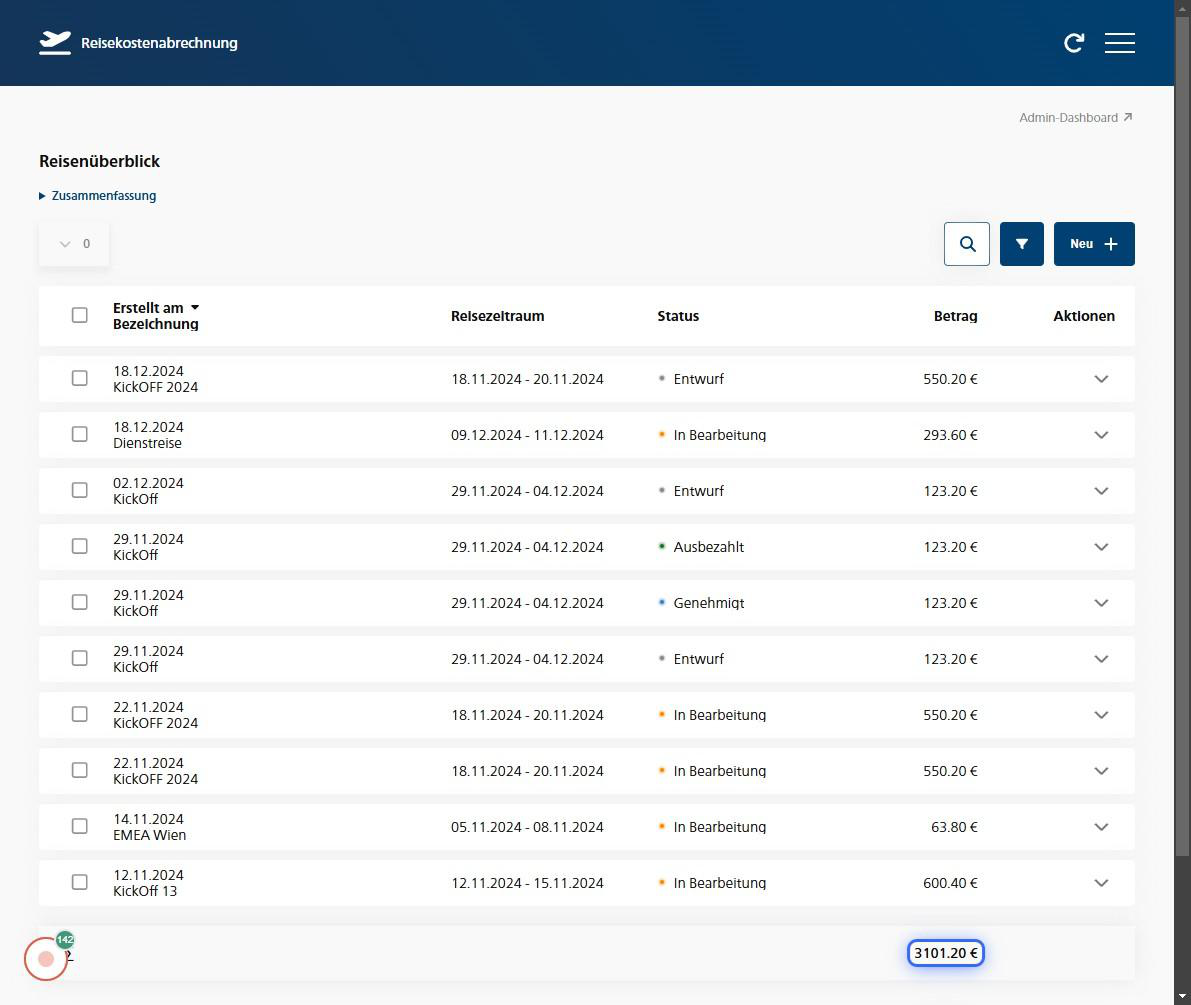1191x1005 pixels.
Task: Create a new trip with Neu button
Action: pos(1094,244)
